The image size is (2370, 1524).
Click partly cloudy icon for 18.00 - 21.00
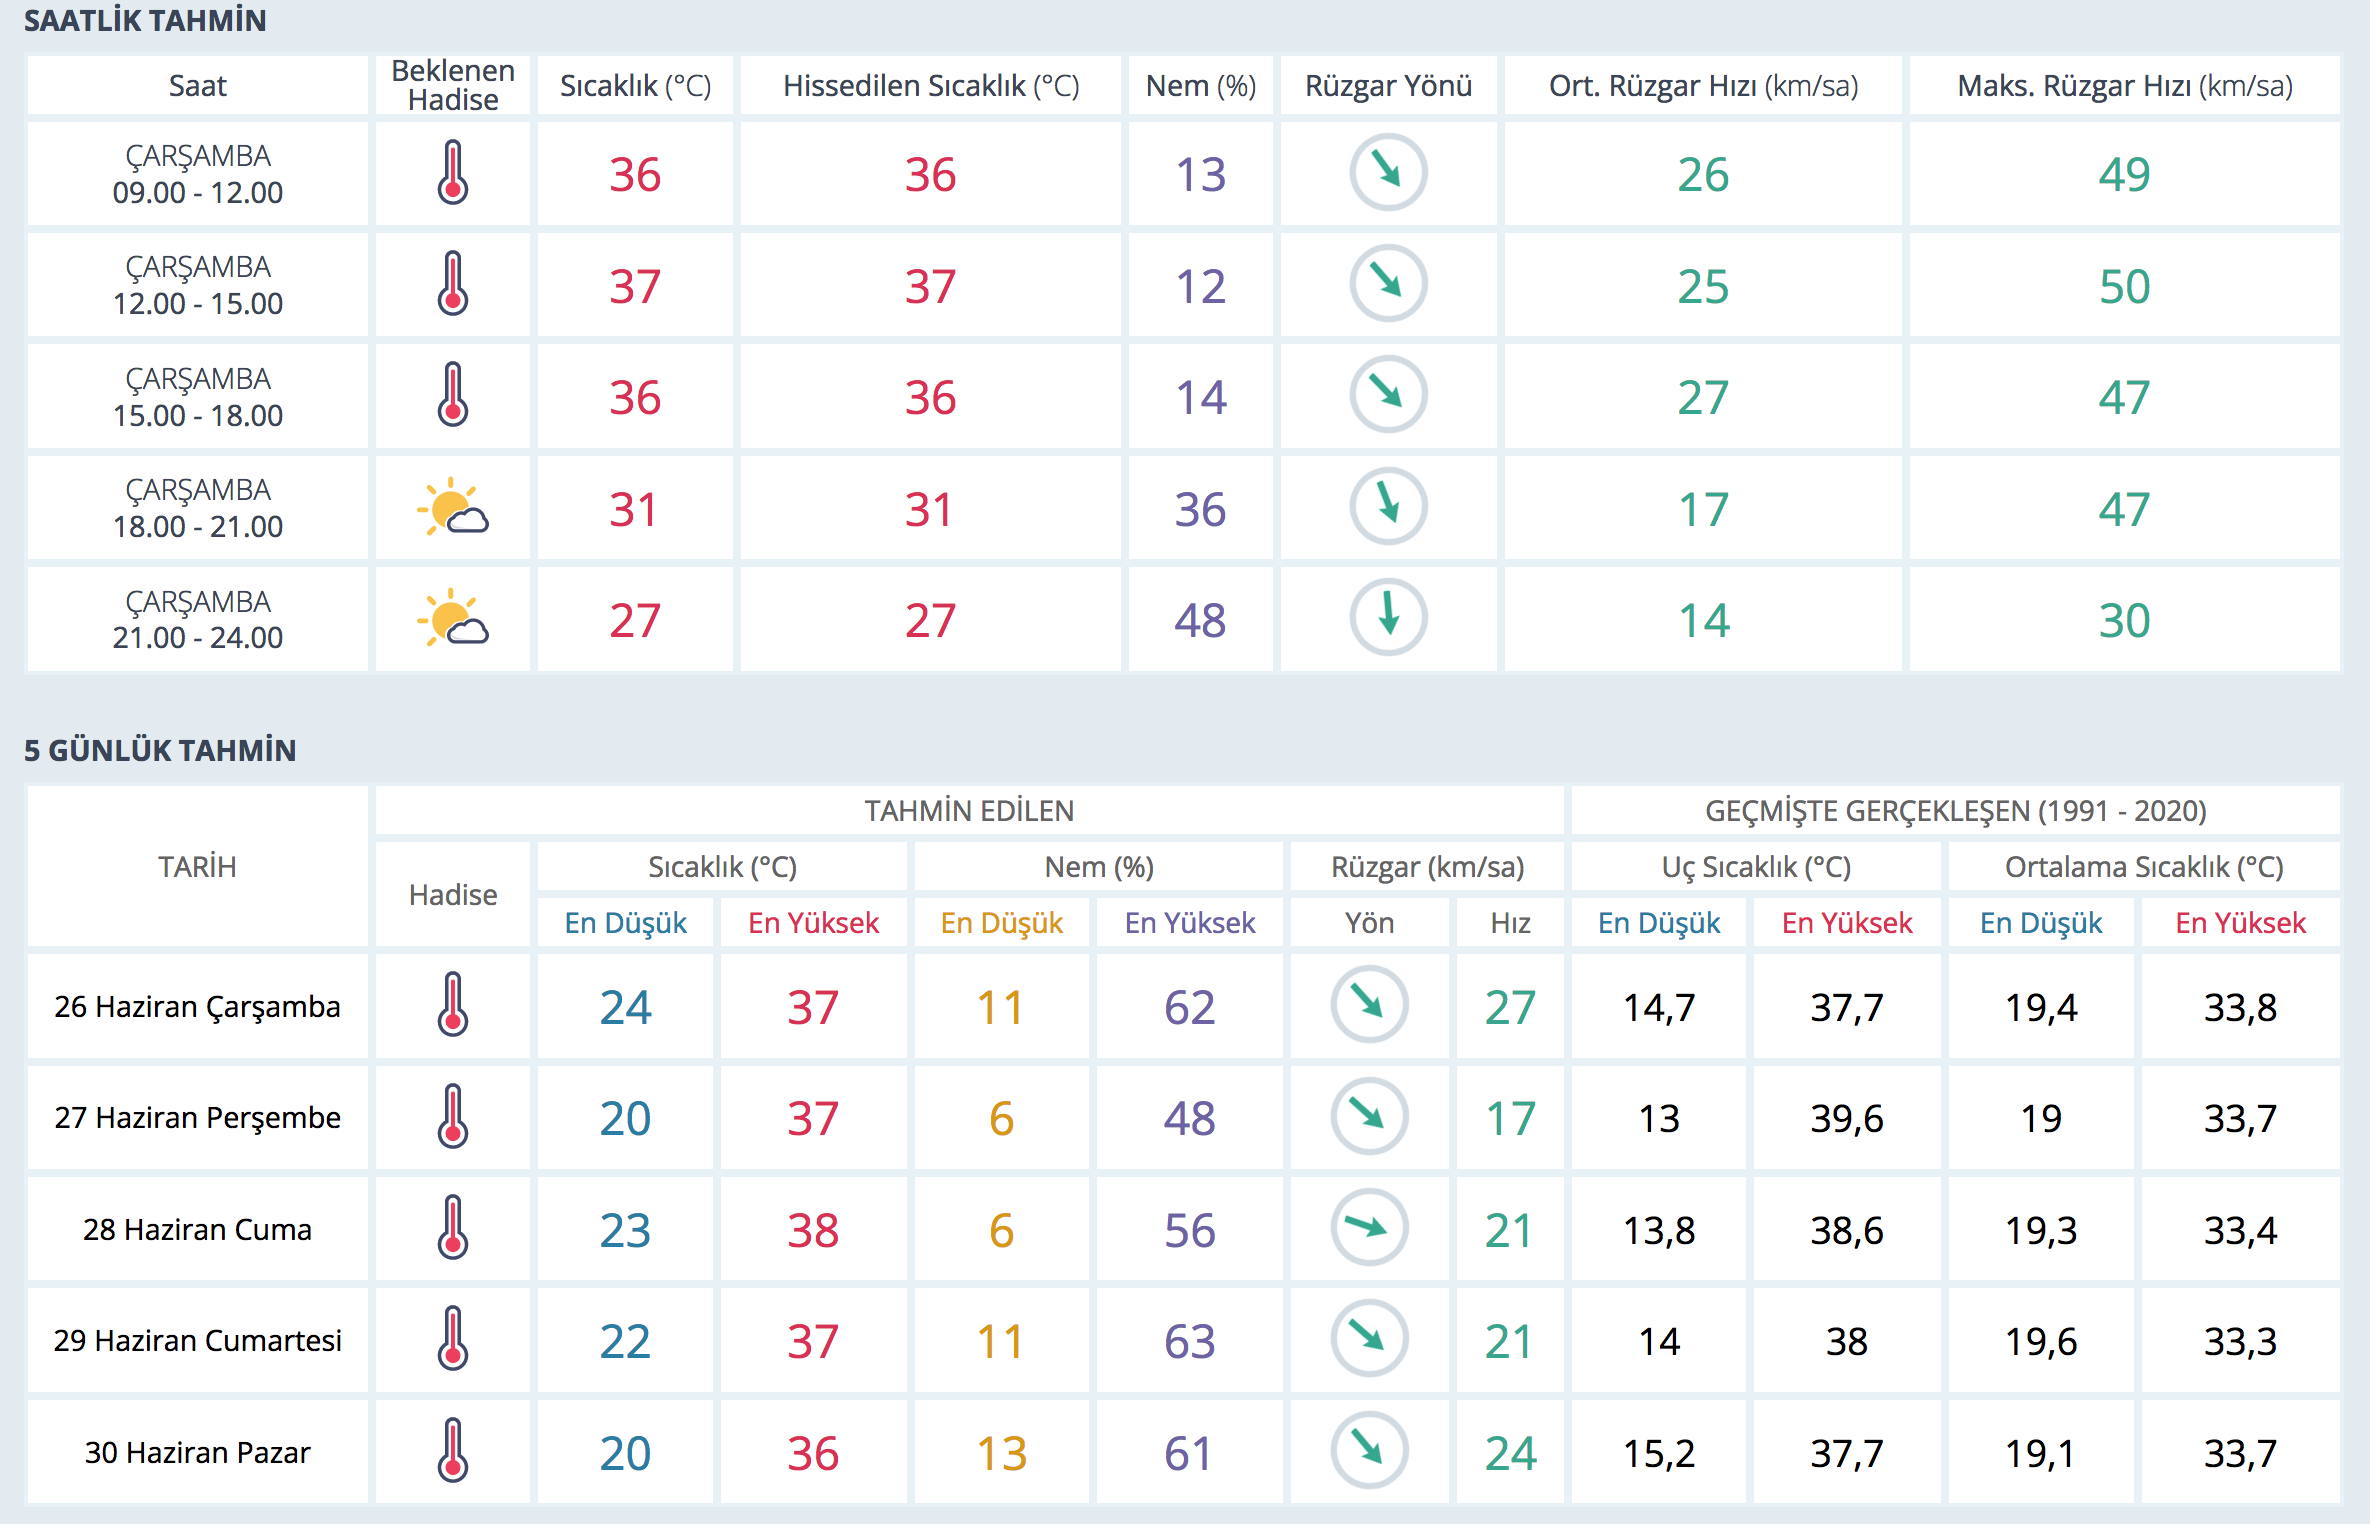pos(452,508)
